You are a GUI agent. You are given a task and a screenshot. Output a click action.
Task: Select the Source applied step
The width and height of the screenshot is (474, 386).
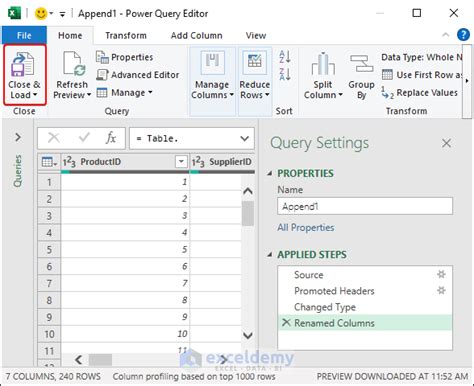tap(365, 275)
